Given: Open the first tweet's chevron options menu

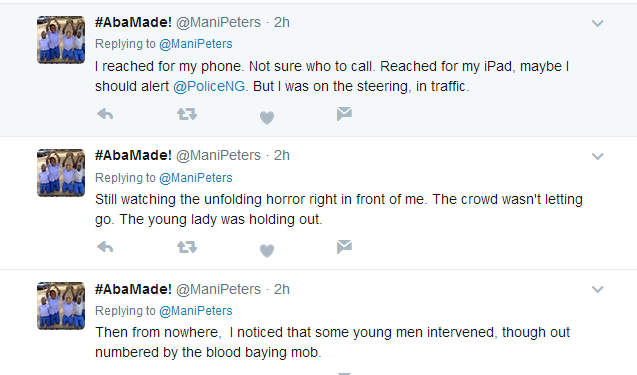Looking at the screenshot, I should coord(597,24).
